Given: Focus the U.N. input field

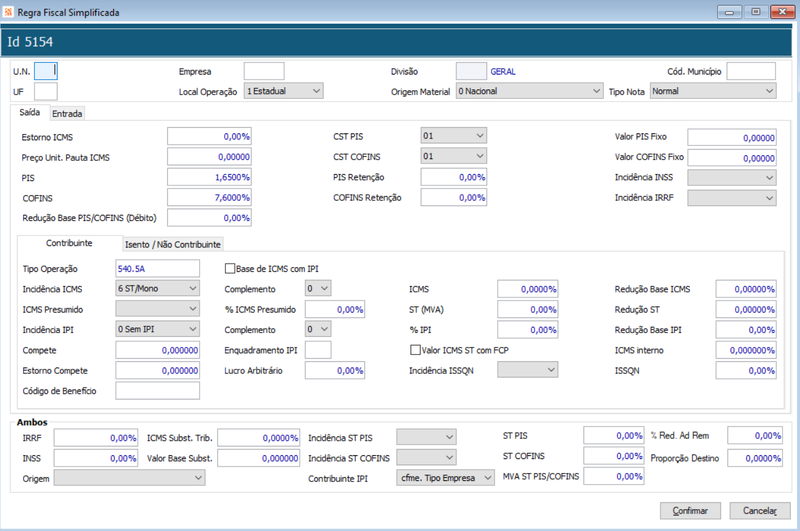Looking at the screenshot, I should pyautogui.click(x=46, y=71).
